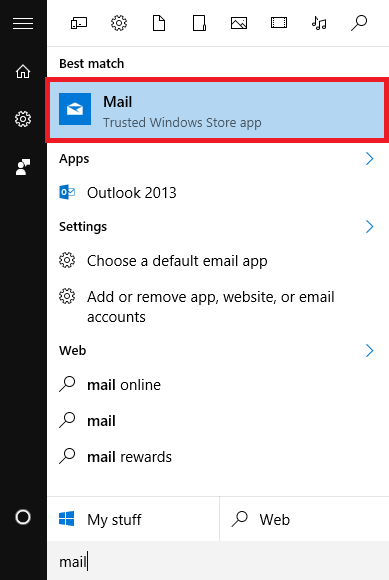Screen dimensions: 389x580
Task: Search the web for mail rewards
Action: pyautogui.click(x=218, y=457)
